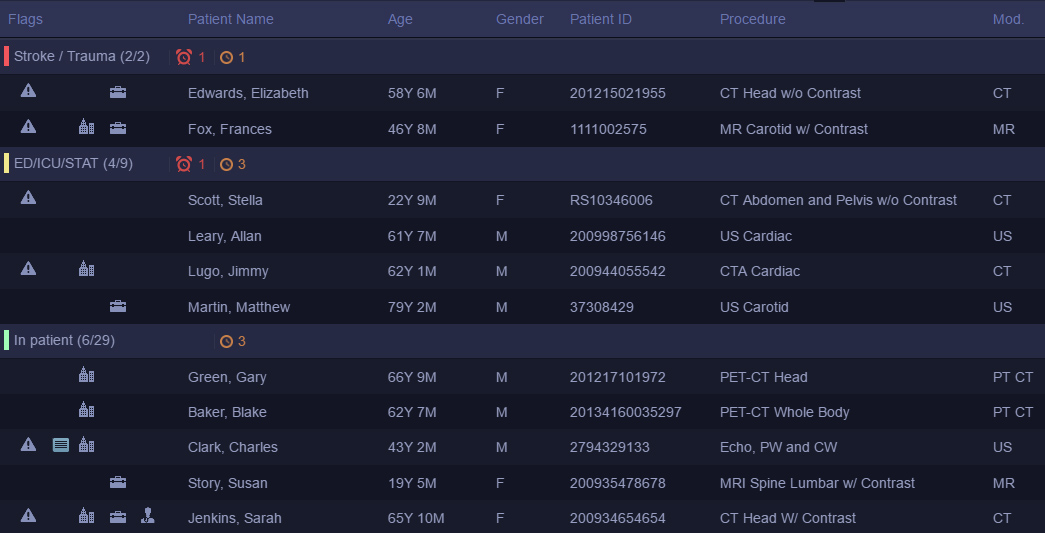This screenshot has height=533, width=1045.
Task: Sort by the Patient Name column header
Action: 231,19
